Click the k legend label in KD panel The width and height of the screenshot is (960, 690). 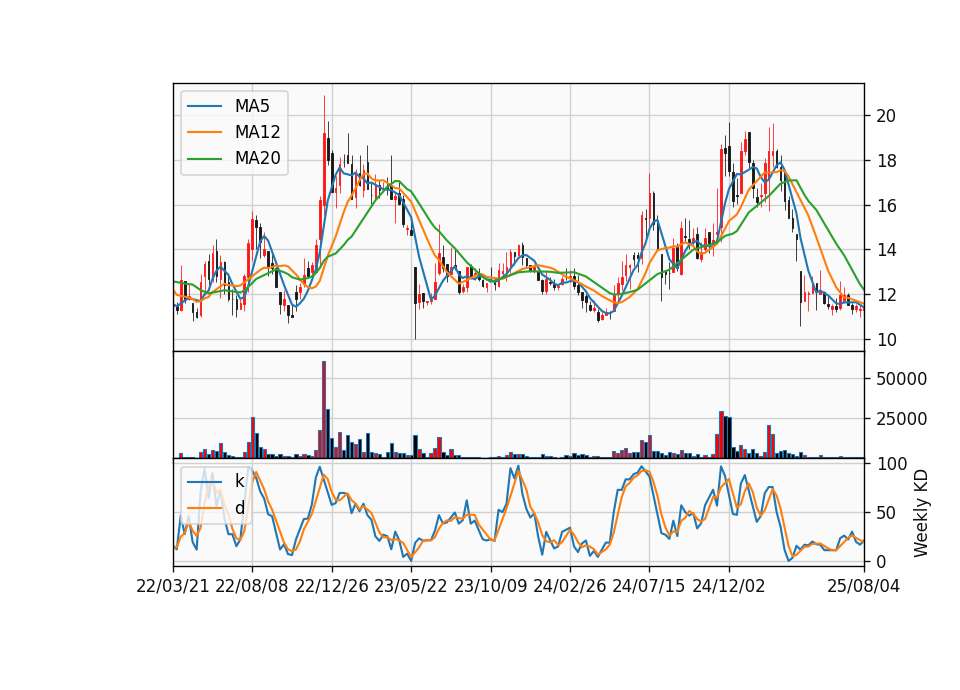[239, 481]
